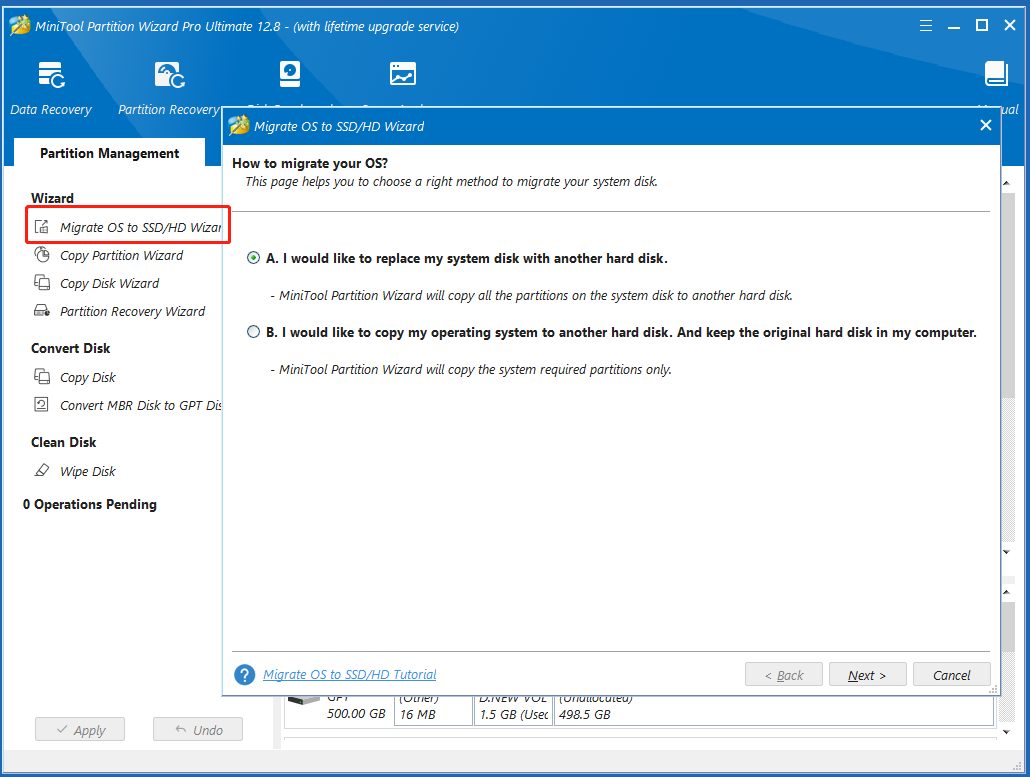Open the Manual book icon
This screenshot has width=1030, height=777.
996,76
